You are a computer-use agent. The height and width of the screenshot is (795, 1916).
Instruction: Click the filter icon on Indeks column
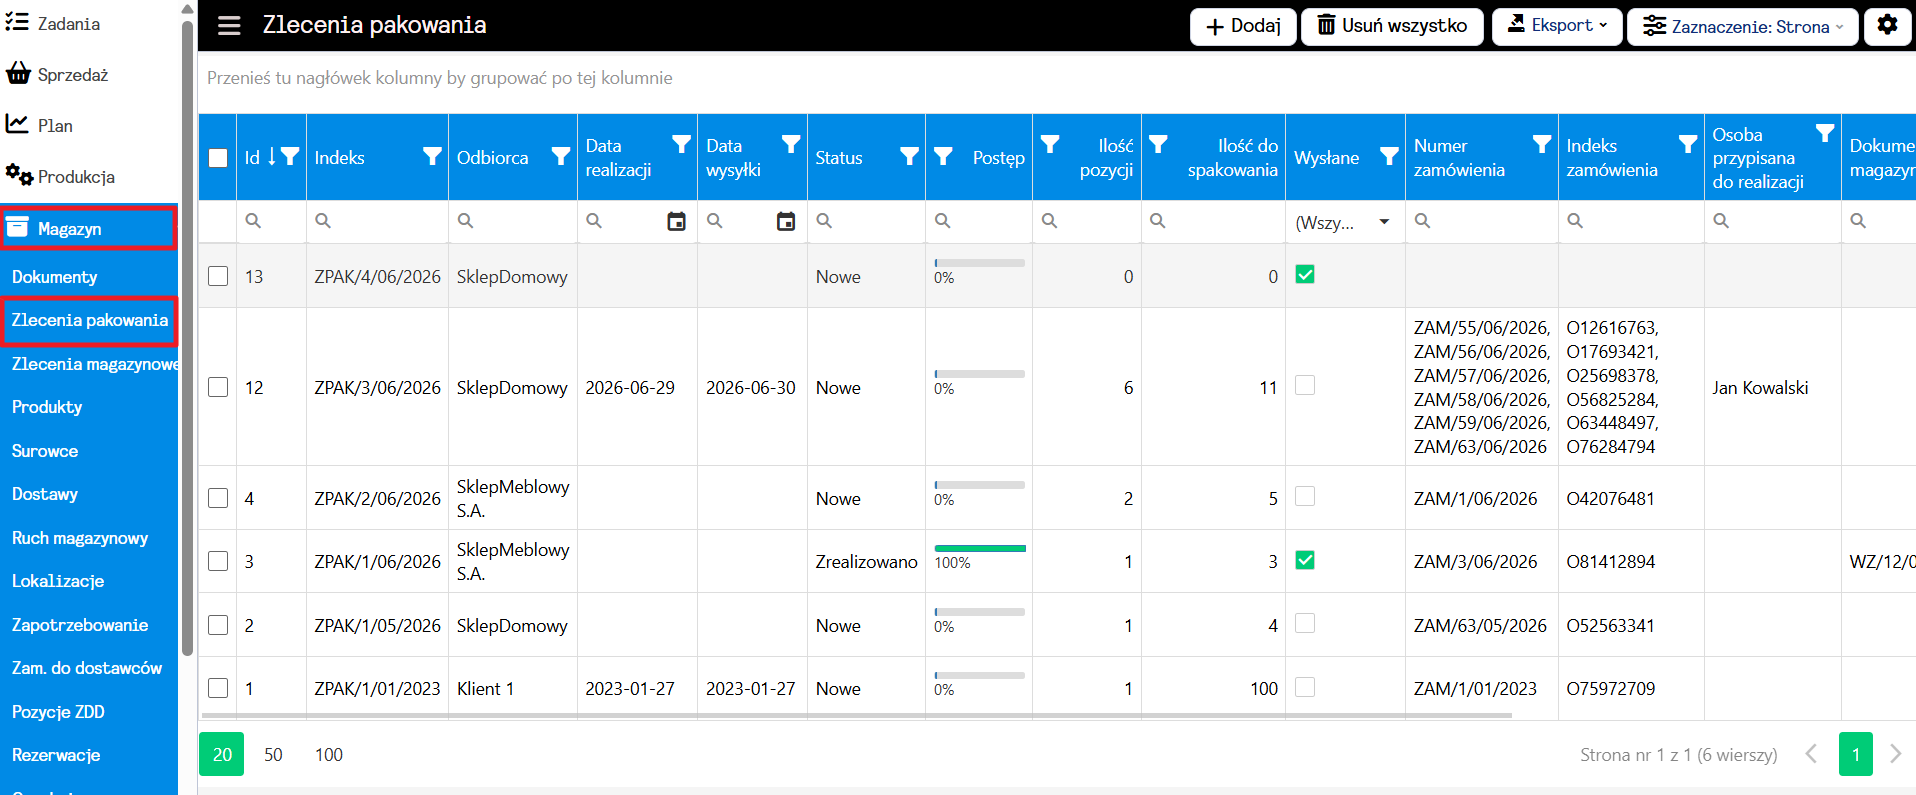[432, 157]
